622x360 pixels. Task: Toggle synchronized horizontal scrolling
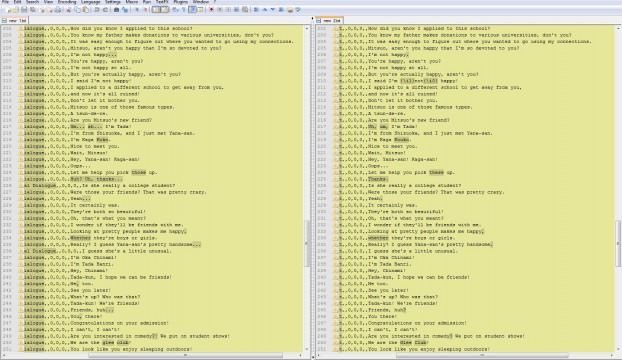[x=165, y=10]
